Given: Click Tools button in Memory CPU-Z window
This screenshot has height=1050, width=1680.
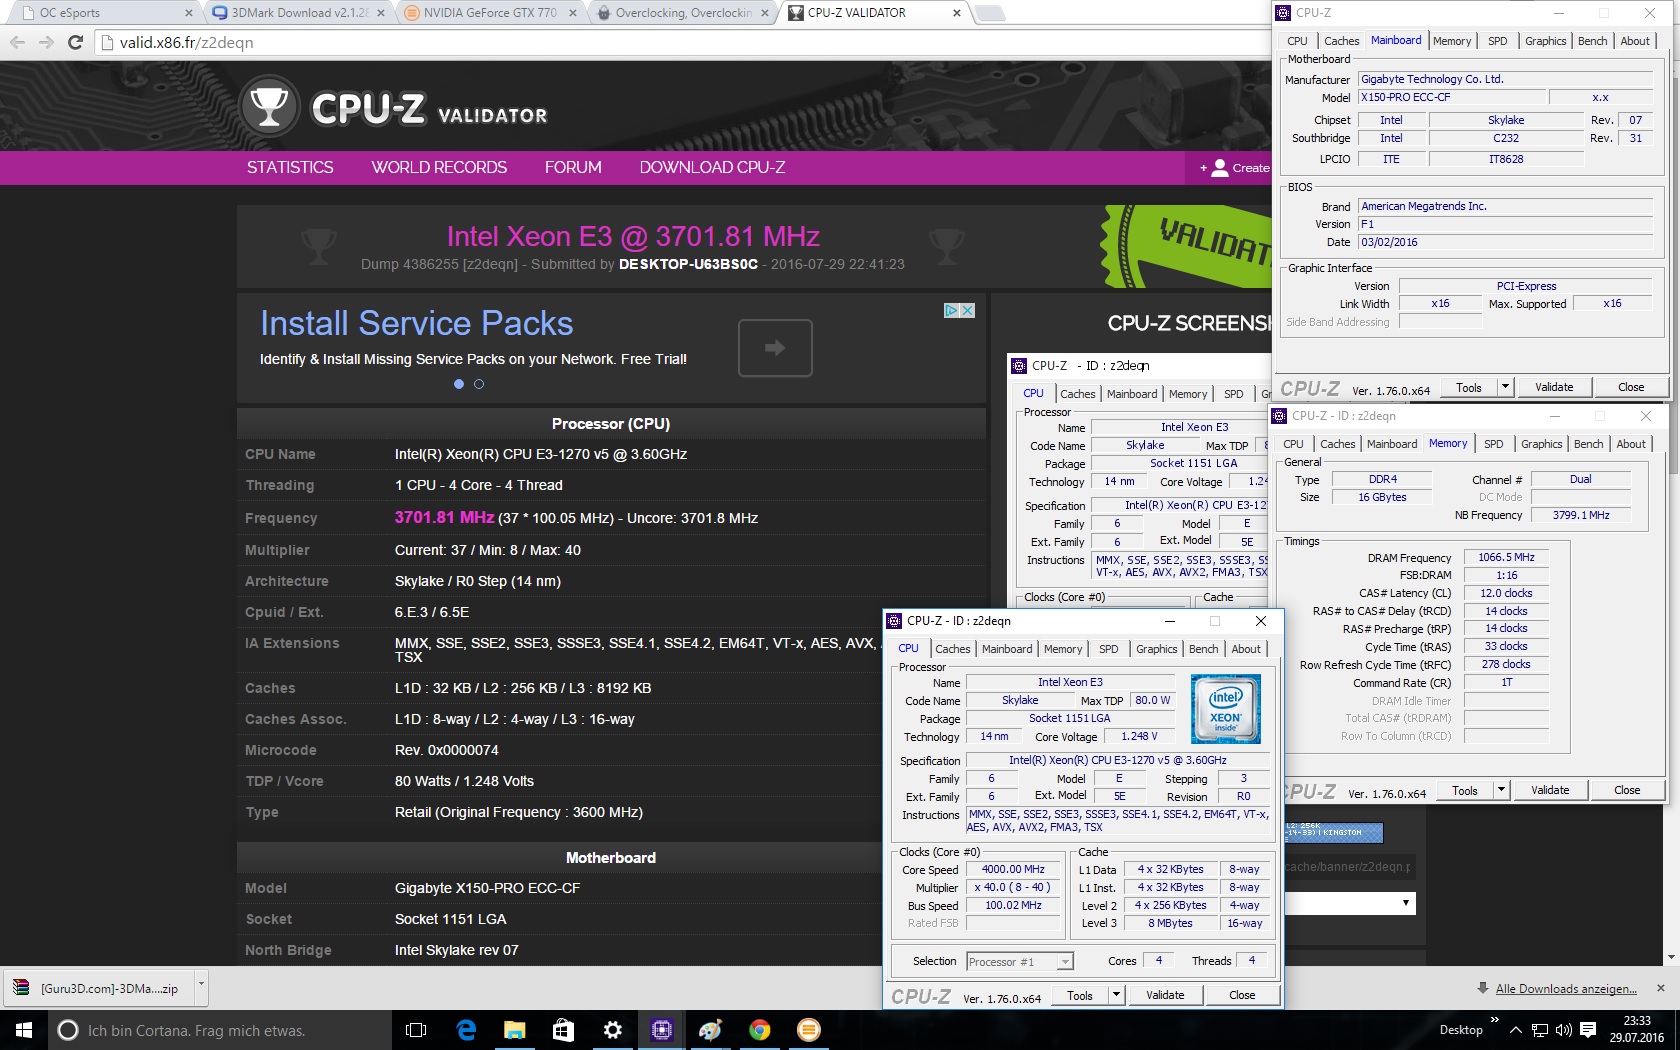Looking at the screenshot, I should 1465,790.
